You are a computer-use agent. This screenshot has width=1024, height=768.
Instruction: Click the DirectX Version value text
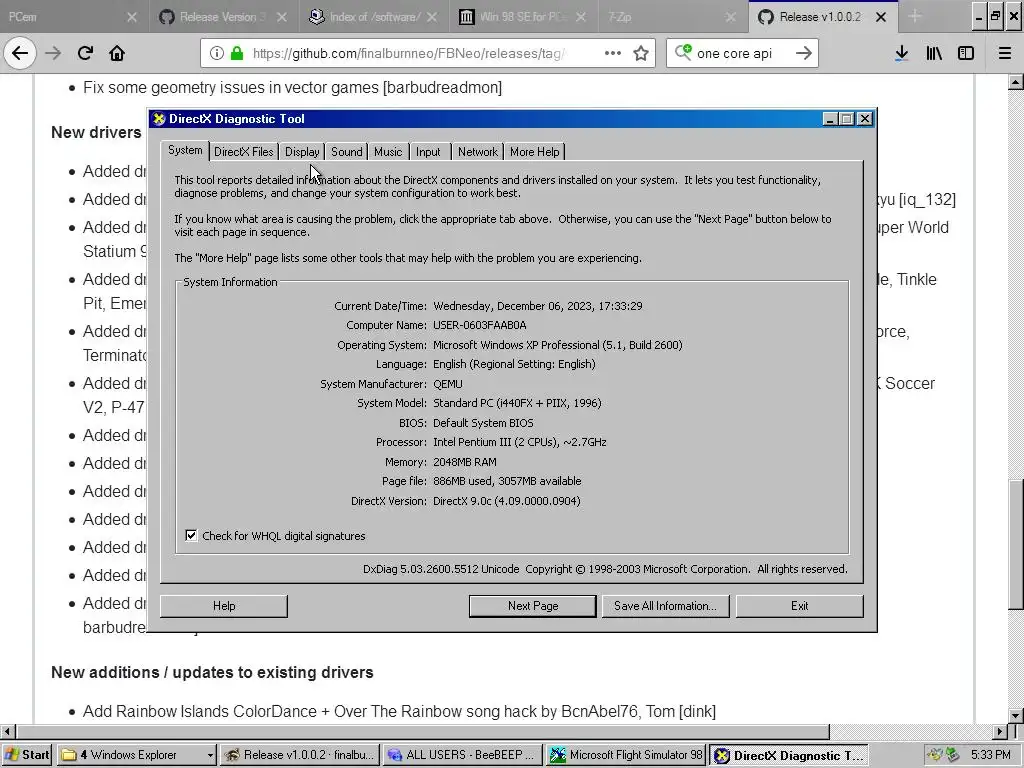[x=507, y=501]
